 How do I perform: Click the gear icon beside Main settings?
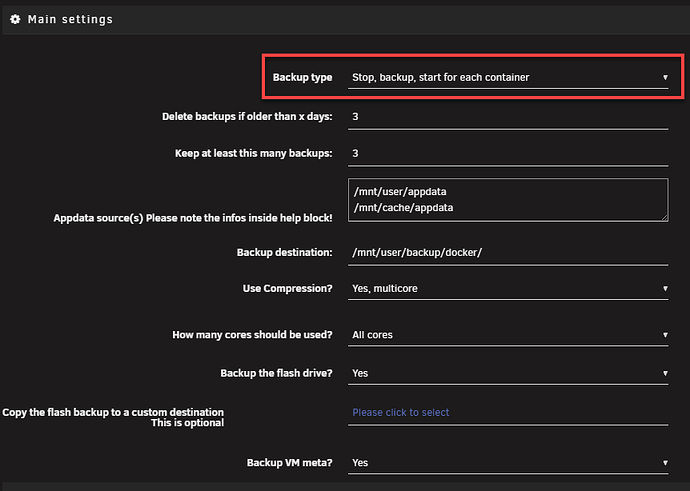click(x=15, y=19)
